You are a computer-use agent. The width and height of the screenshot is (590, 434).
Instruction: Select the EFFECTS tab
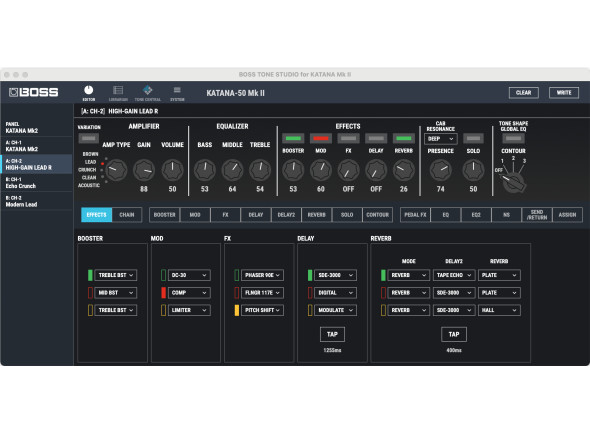tap(97, 215)
